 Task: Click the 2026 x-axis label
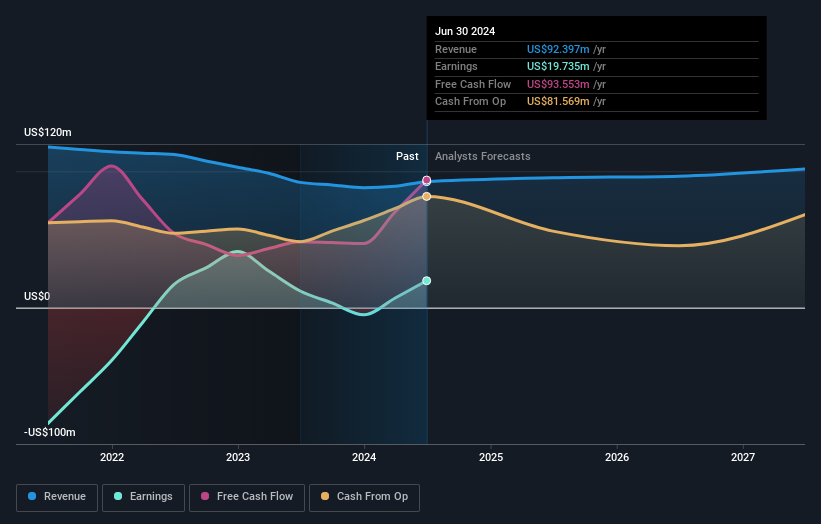(617, 457)
